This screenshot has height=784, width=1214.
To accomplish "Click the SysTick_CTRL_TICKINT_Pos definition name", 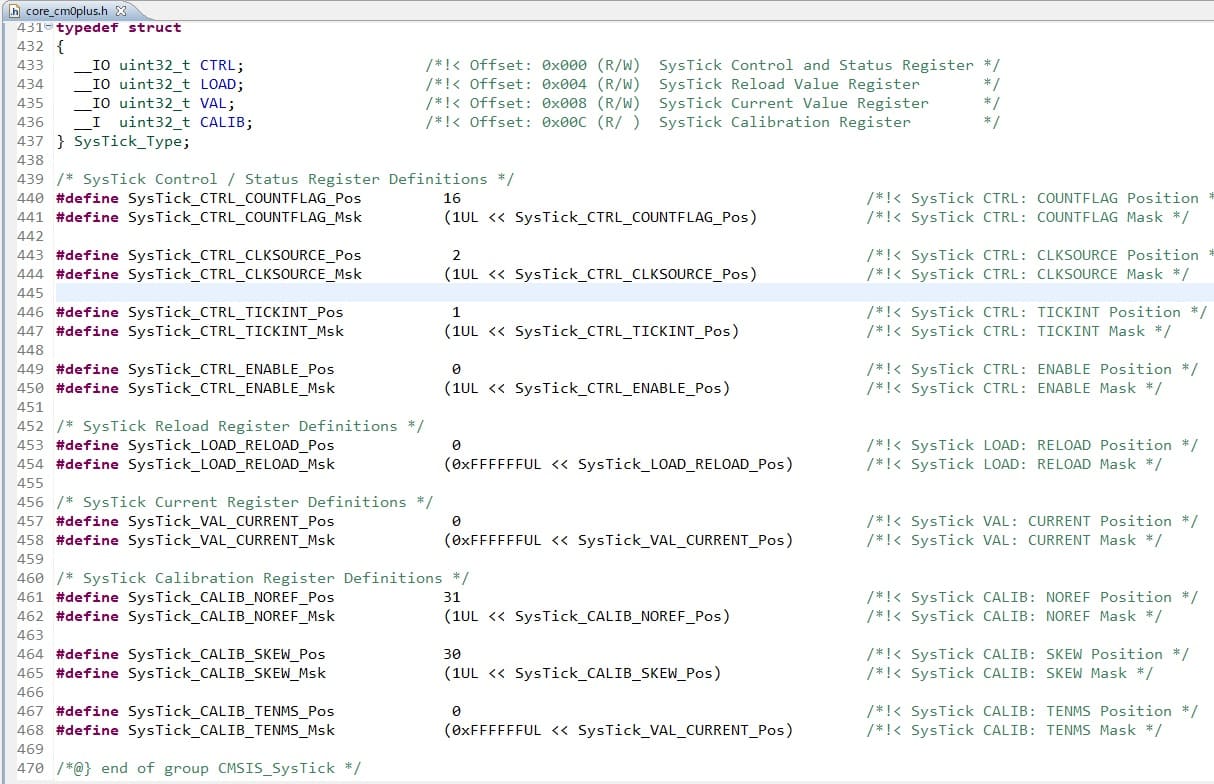I will [235, 312].
